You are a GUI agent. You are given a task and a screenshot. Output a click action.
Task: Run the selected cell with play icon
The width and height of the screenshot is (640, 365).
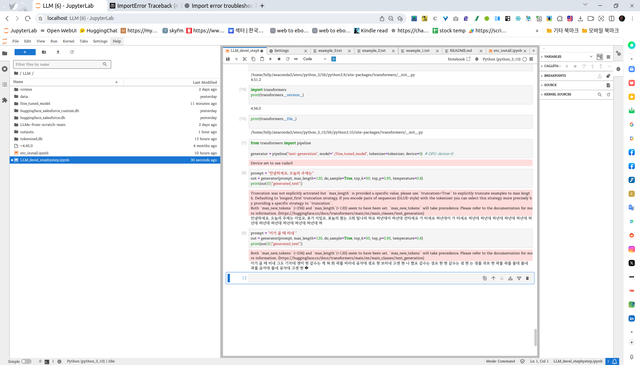pyautogui.click(x=270, y=59)
